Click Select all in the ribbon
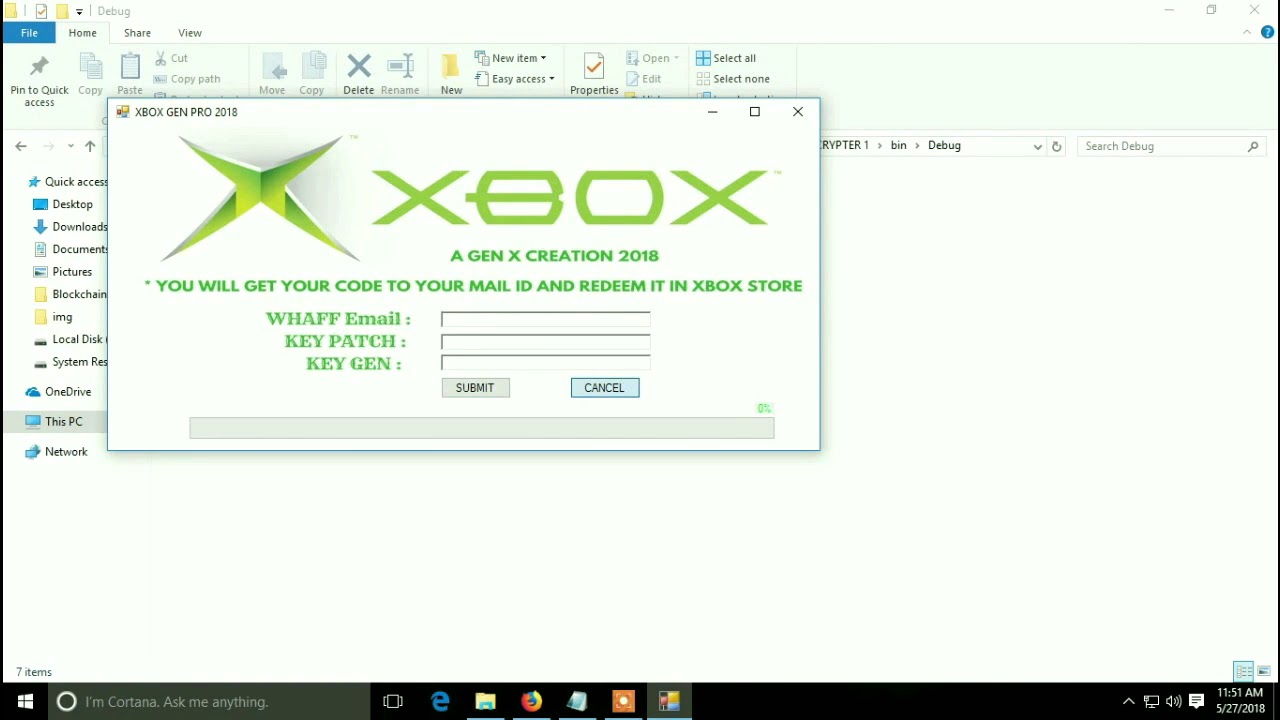This screenshot has height=720, width=1280. click(726, 58)
